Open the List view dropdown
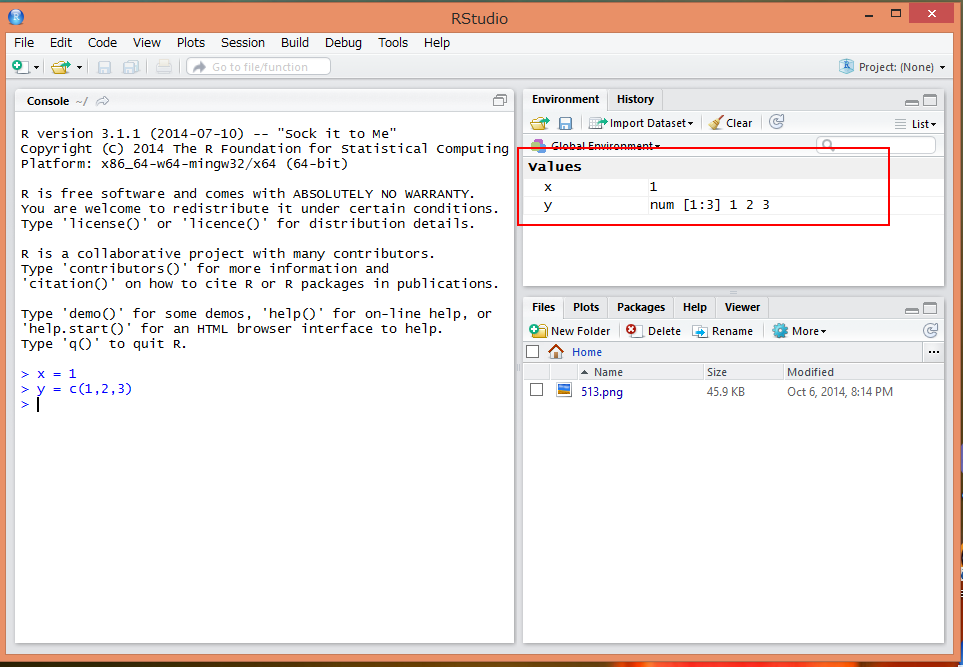Image resolution: width=963 pixels, height=667 pixels. 916,123
